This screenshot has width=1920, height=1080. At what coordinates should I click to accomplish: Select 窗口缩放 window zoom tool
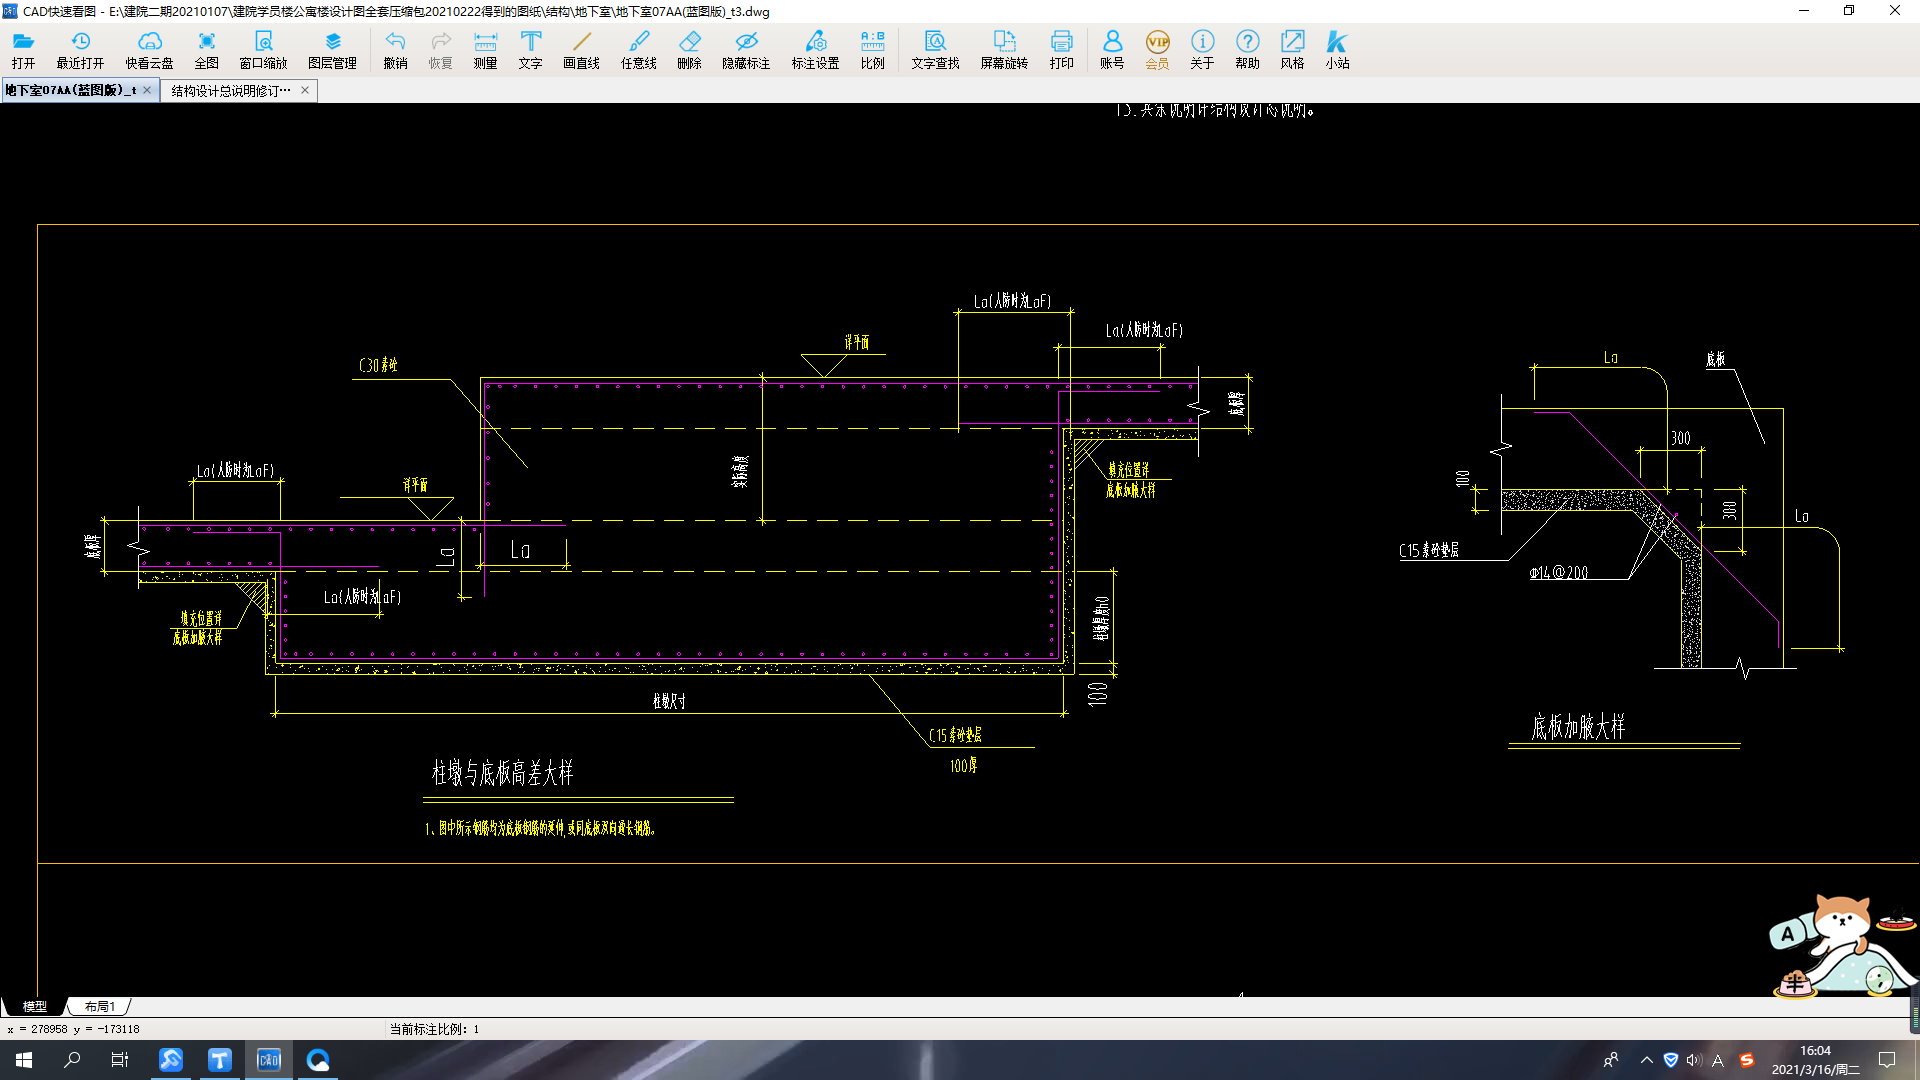click(263, 50)
